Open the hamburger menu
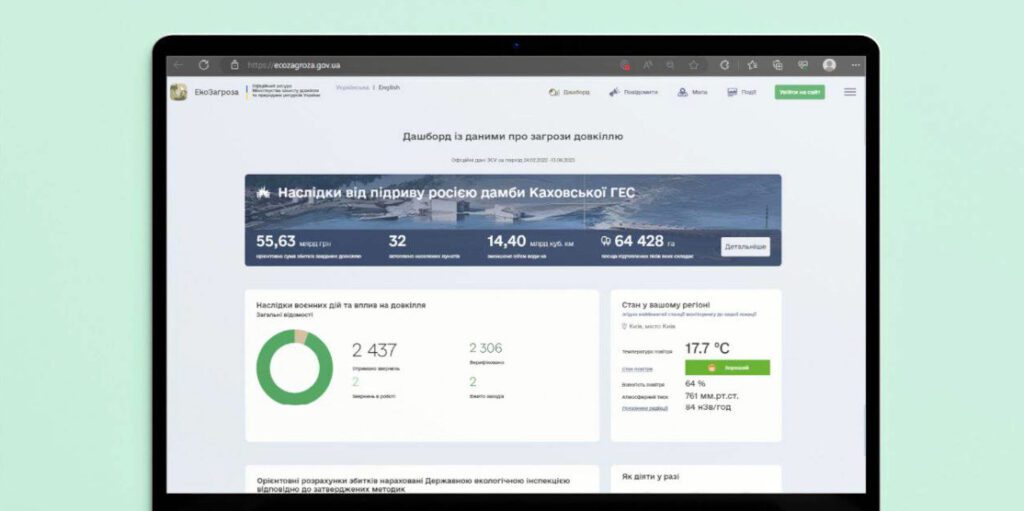Screen dimensions: 1024x511 coord(850,92)
